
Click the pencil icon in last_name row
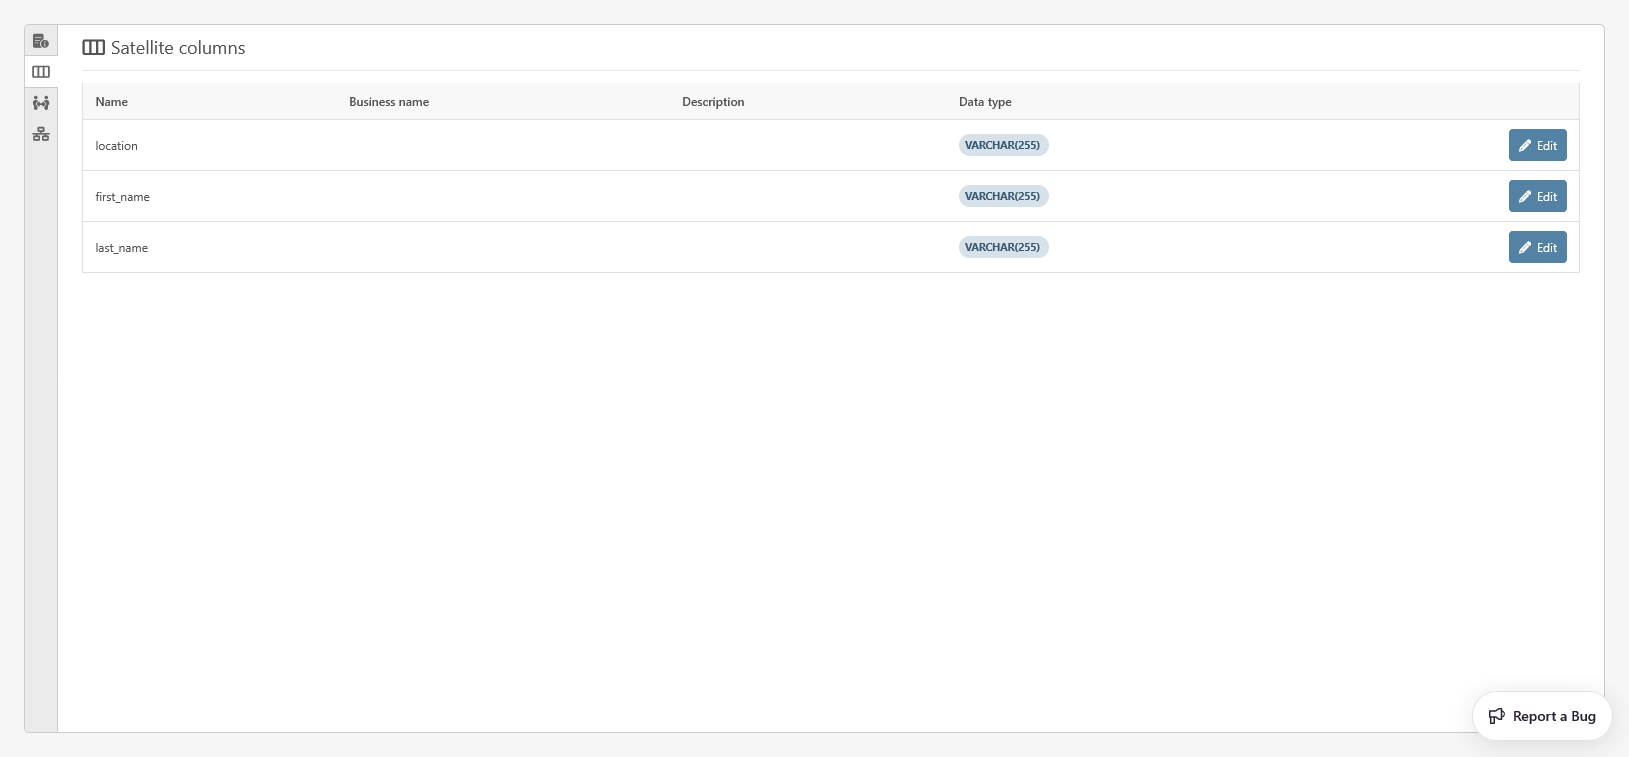[x=1525, y=248]
